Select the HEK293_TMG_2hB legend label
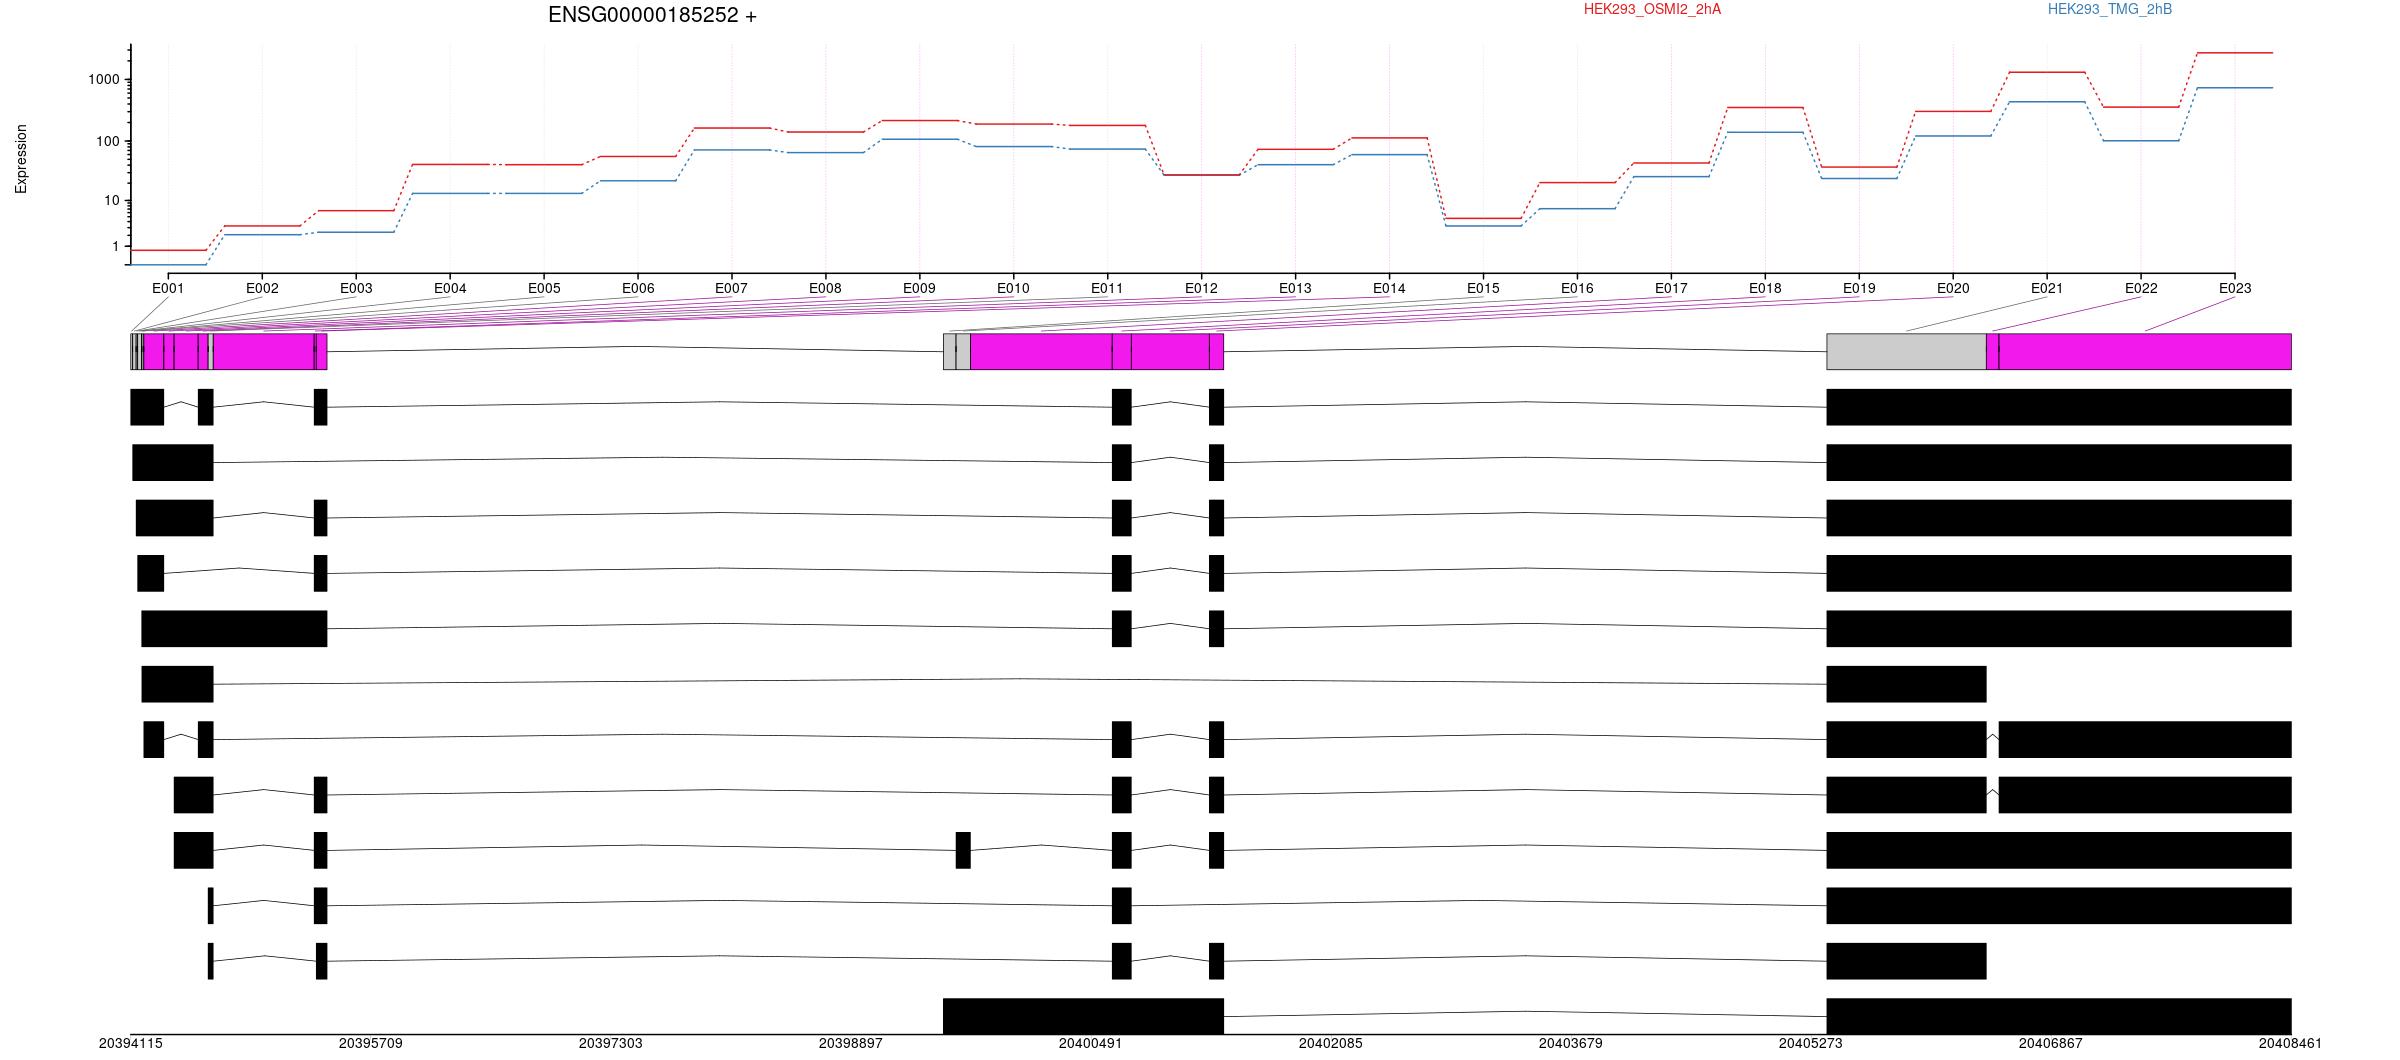2400x1060 pixels. [2110, 9]
